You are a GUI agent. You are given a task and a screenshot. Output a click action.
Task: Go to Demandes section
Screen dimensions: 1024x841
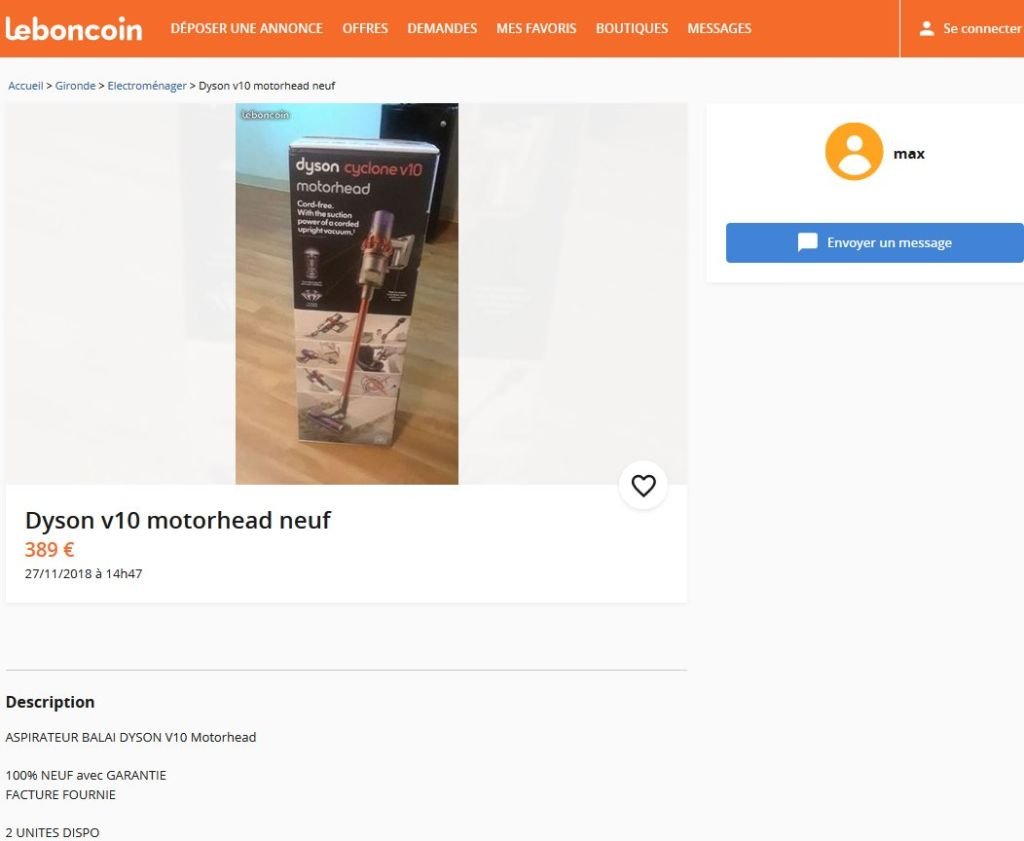(442, 29)
